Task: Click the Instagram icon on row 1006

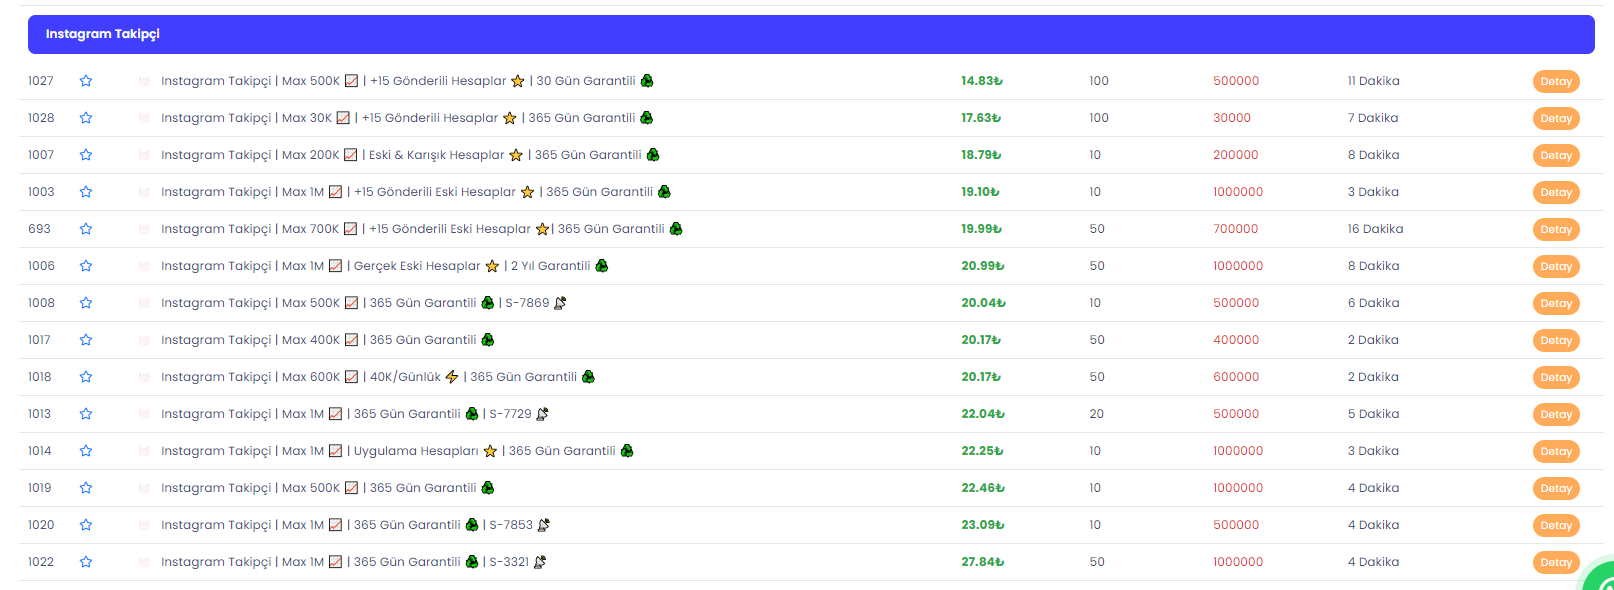Action: pyautogui.click(x=144, y=266)
